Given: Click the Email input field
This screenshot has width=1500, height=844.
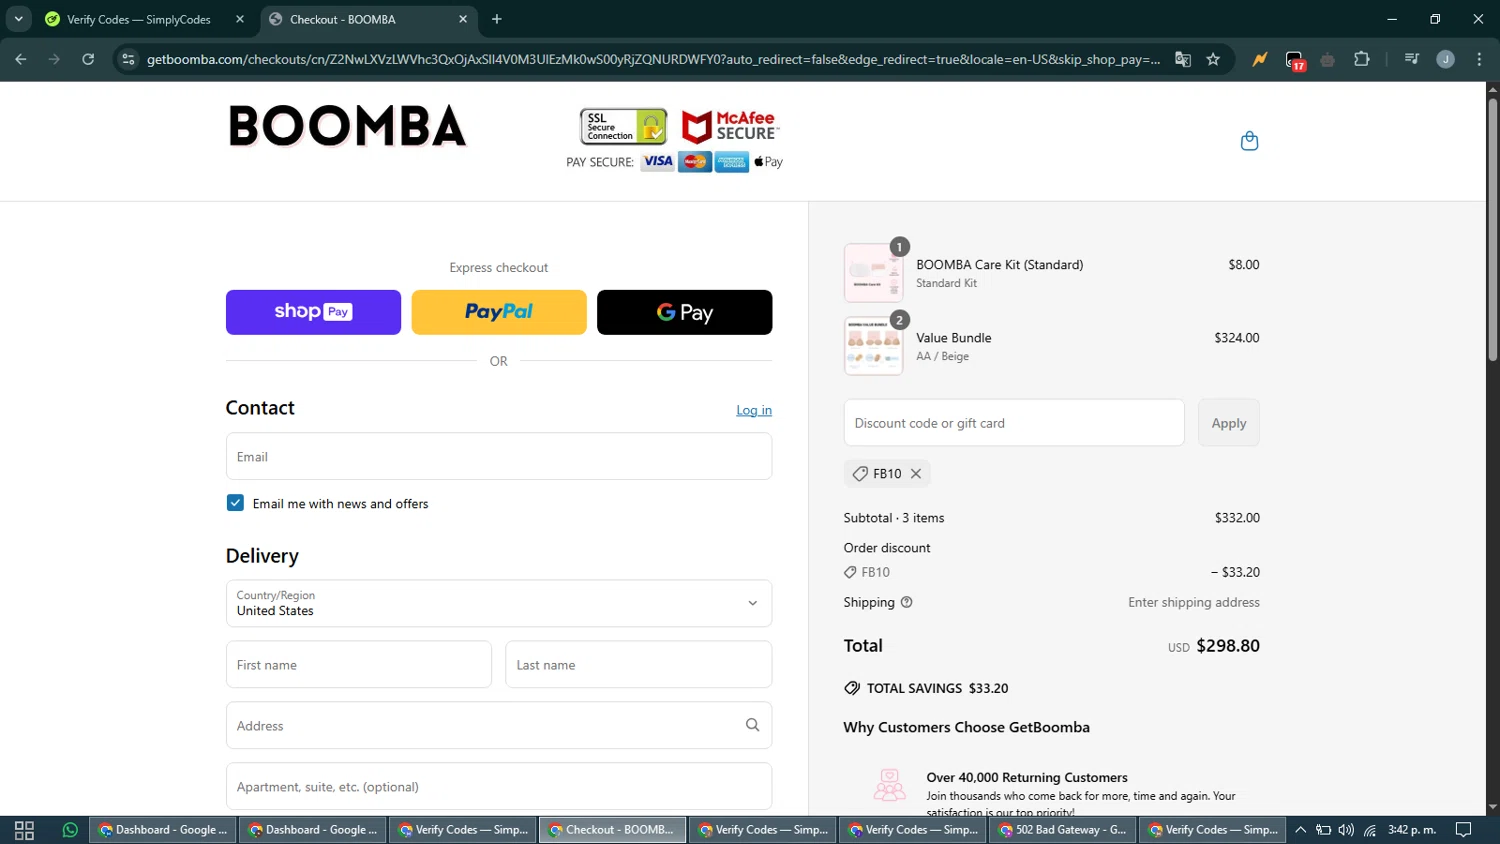Looking at the screenshot, I should click(x=499, y=456).
